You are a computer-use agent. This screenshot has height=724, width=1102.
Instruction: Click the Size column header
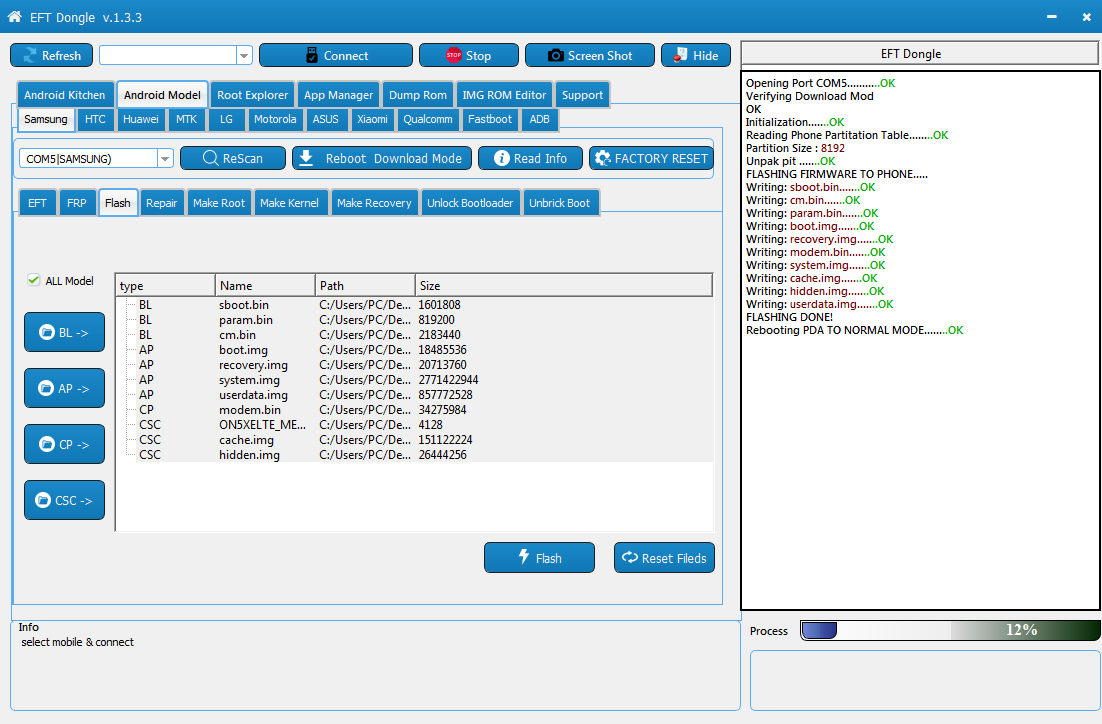tap(564, 285)
